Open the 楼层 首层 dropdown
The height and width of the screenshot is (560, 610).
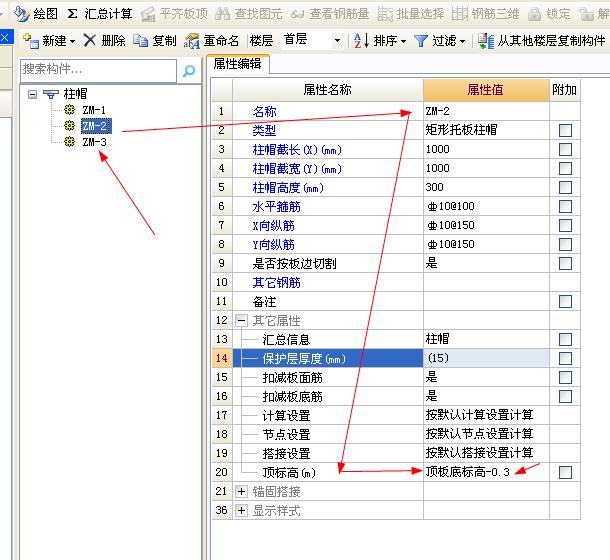tap(337, 40)
